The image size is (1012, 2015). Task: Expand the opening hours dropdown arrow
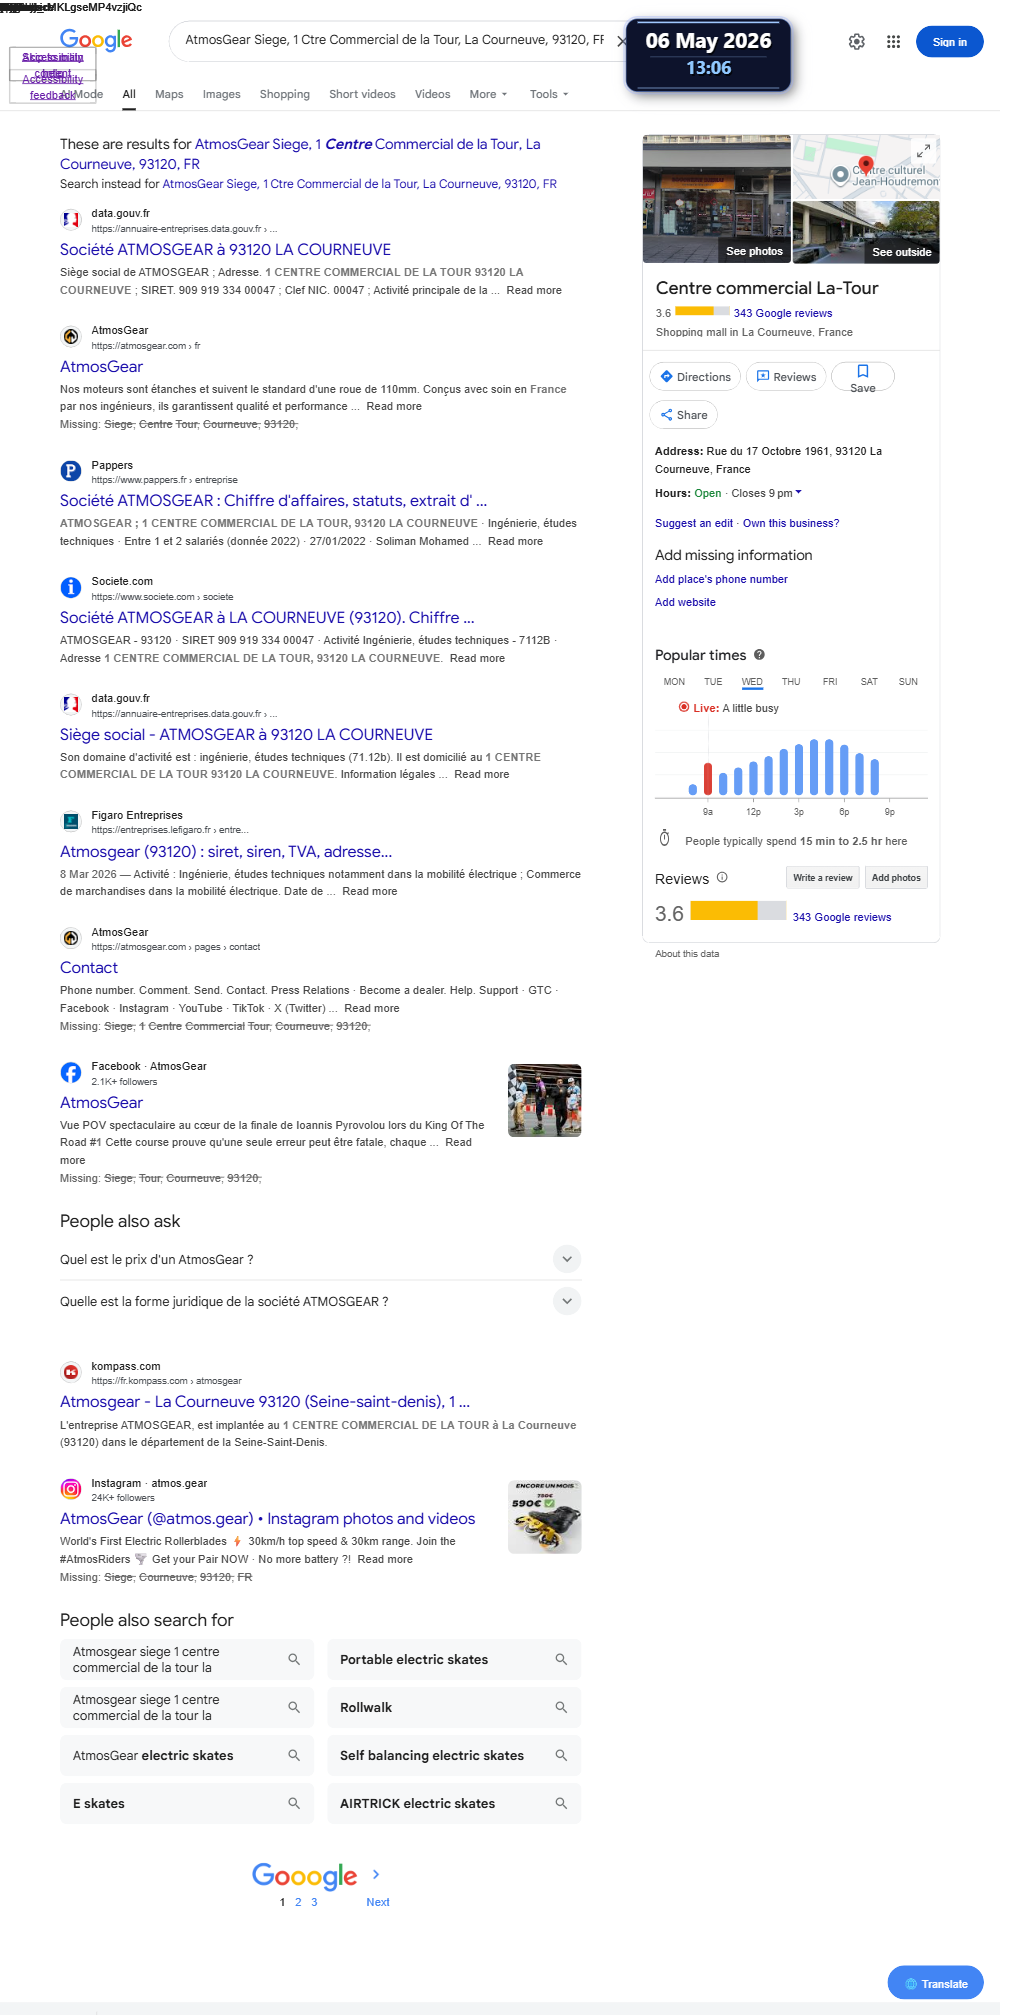[798, 492]
